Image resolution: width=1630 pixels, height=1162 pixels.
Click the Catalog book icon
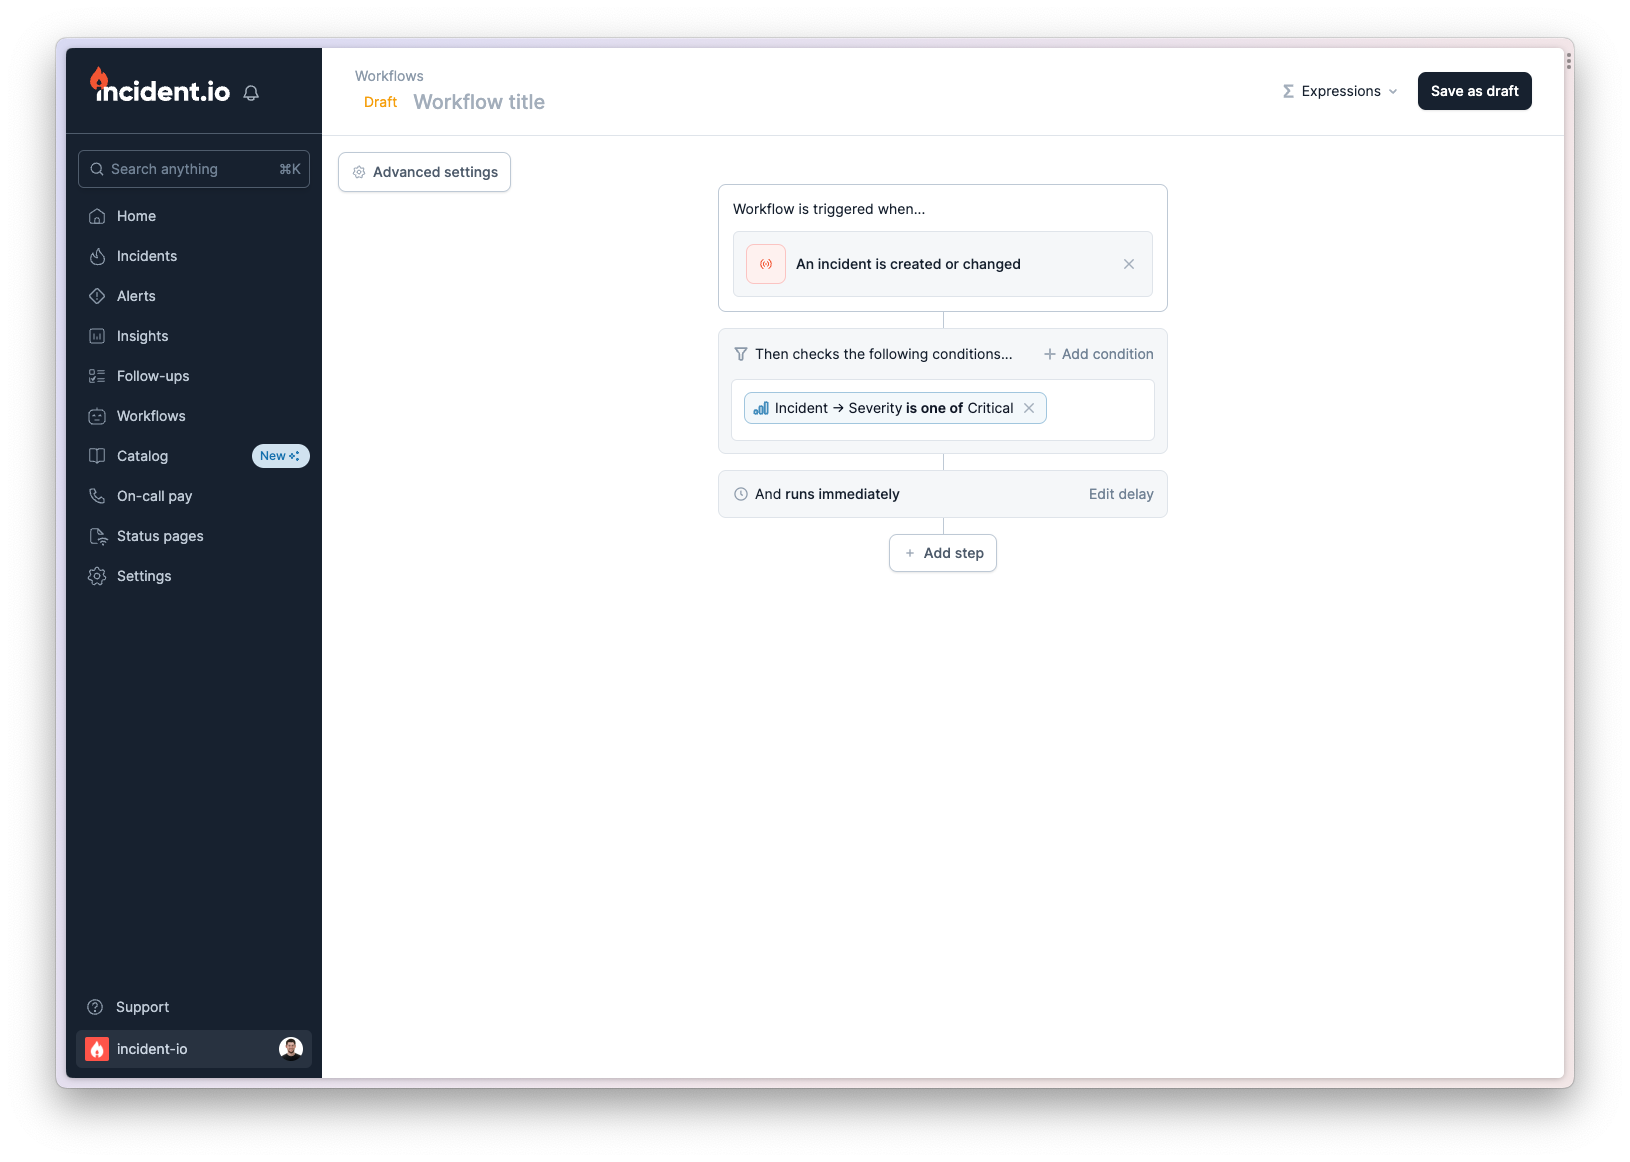tap(97, 456)
